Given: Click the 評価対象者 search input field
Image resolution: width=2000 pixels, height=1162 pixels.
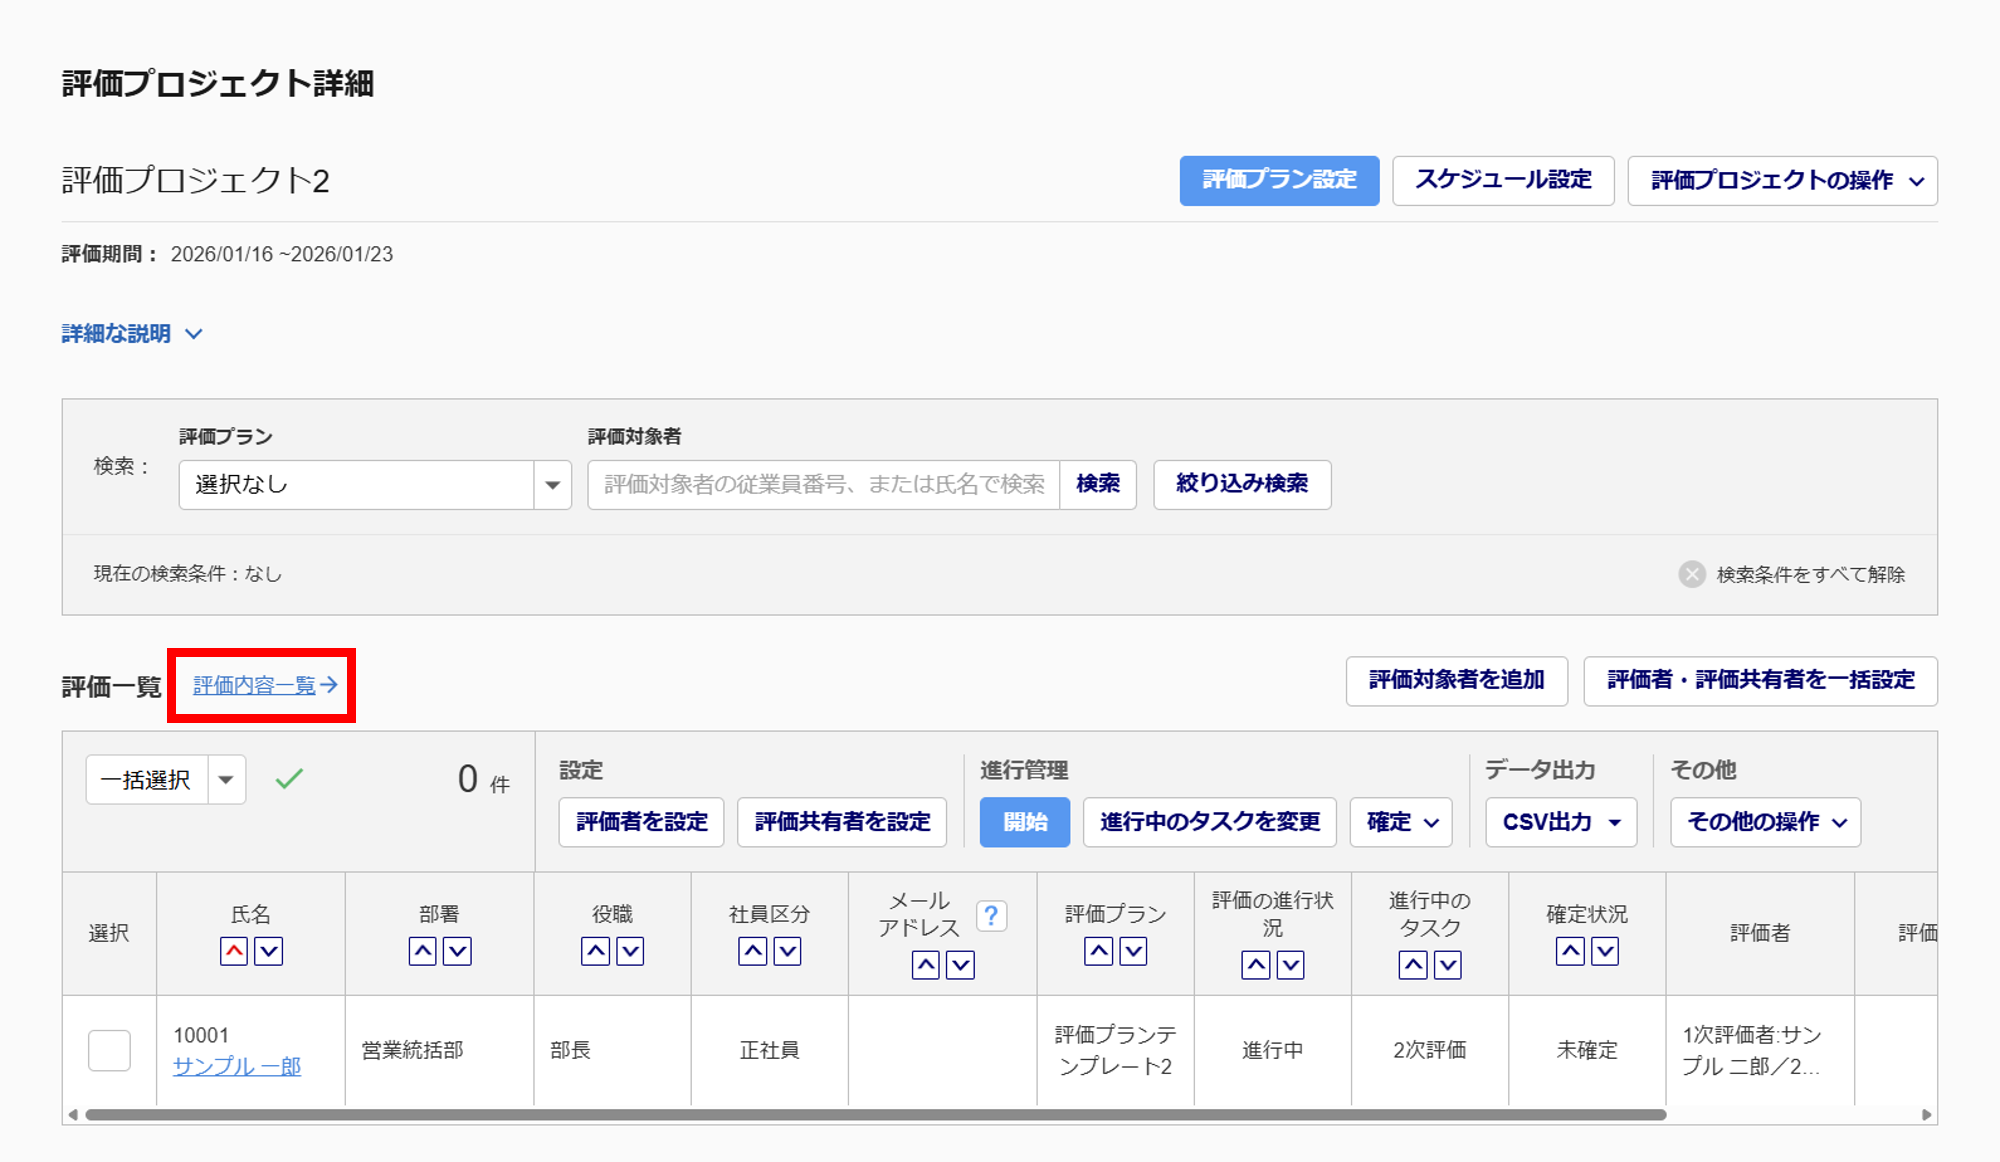Looking at the screenshot, I should click(x=823, y=485).
